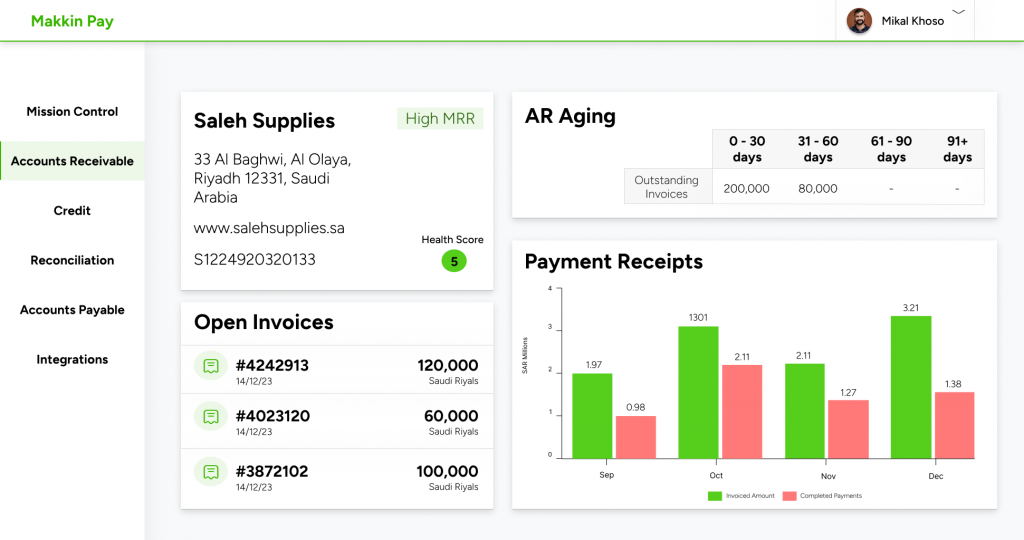Open the Reconciliation page
The width and height of the screenshot is (1024, 540).
point(72,260)
